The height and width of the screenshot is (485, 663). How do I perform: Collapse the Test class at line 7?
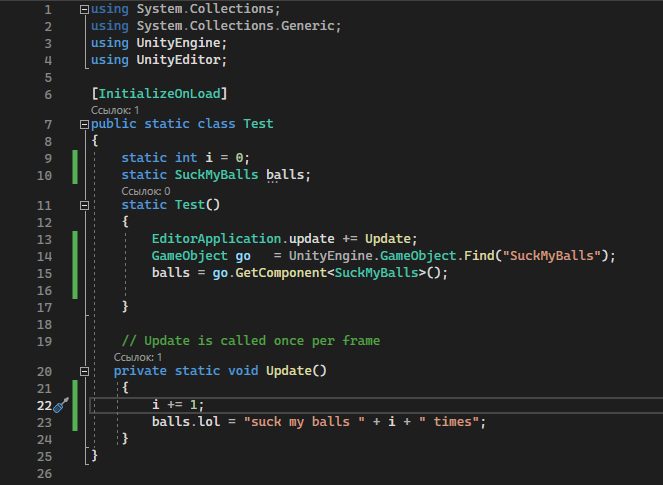85,124
